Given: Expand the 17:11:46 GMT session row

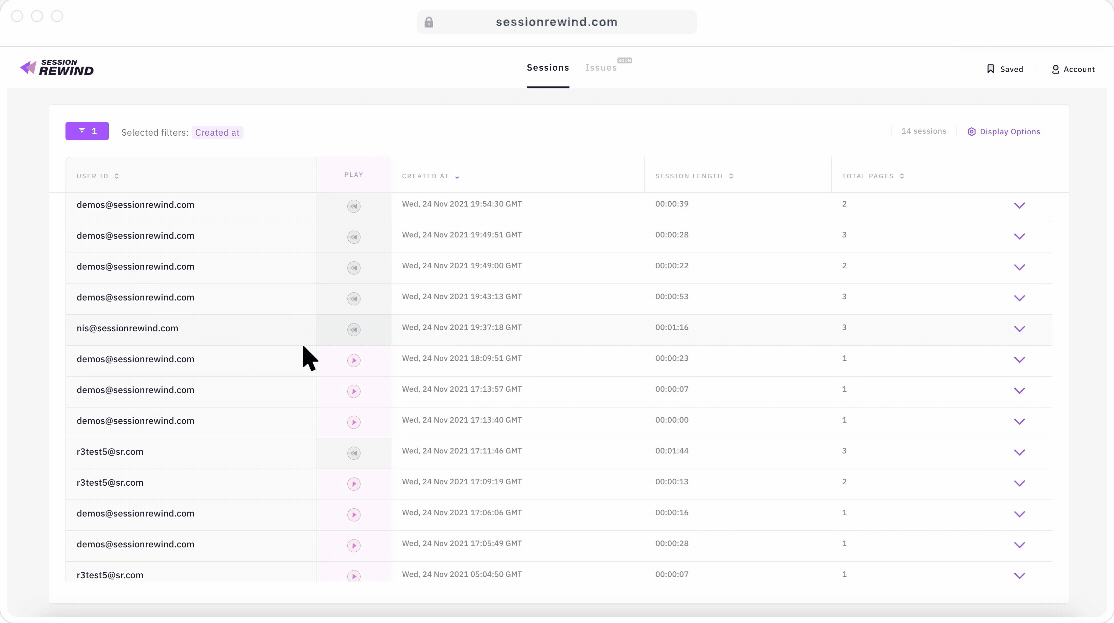Looking at the screenshot, I should click(1019, 453).
